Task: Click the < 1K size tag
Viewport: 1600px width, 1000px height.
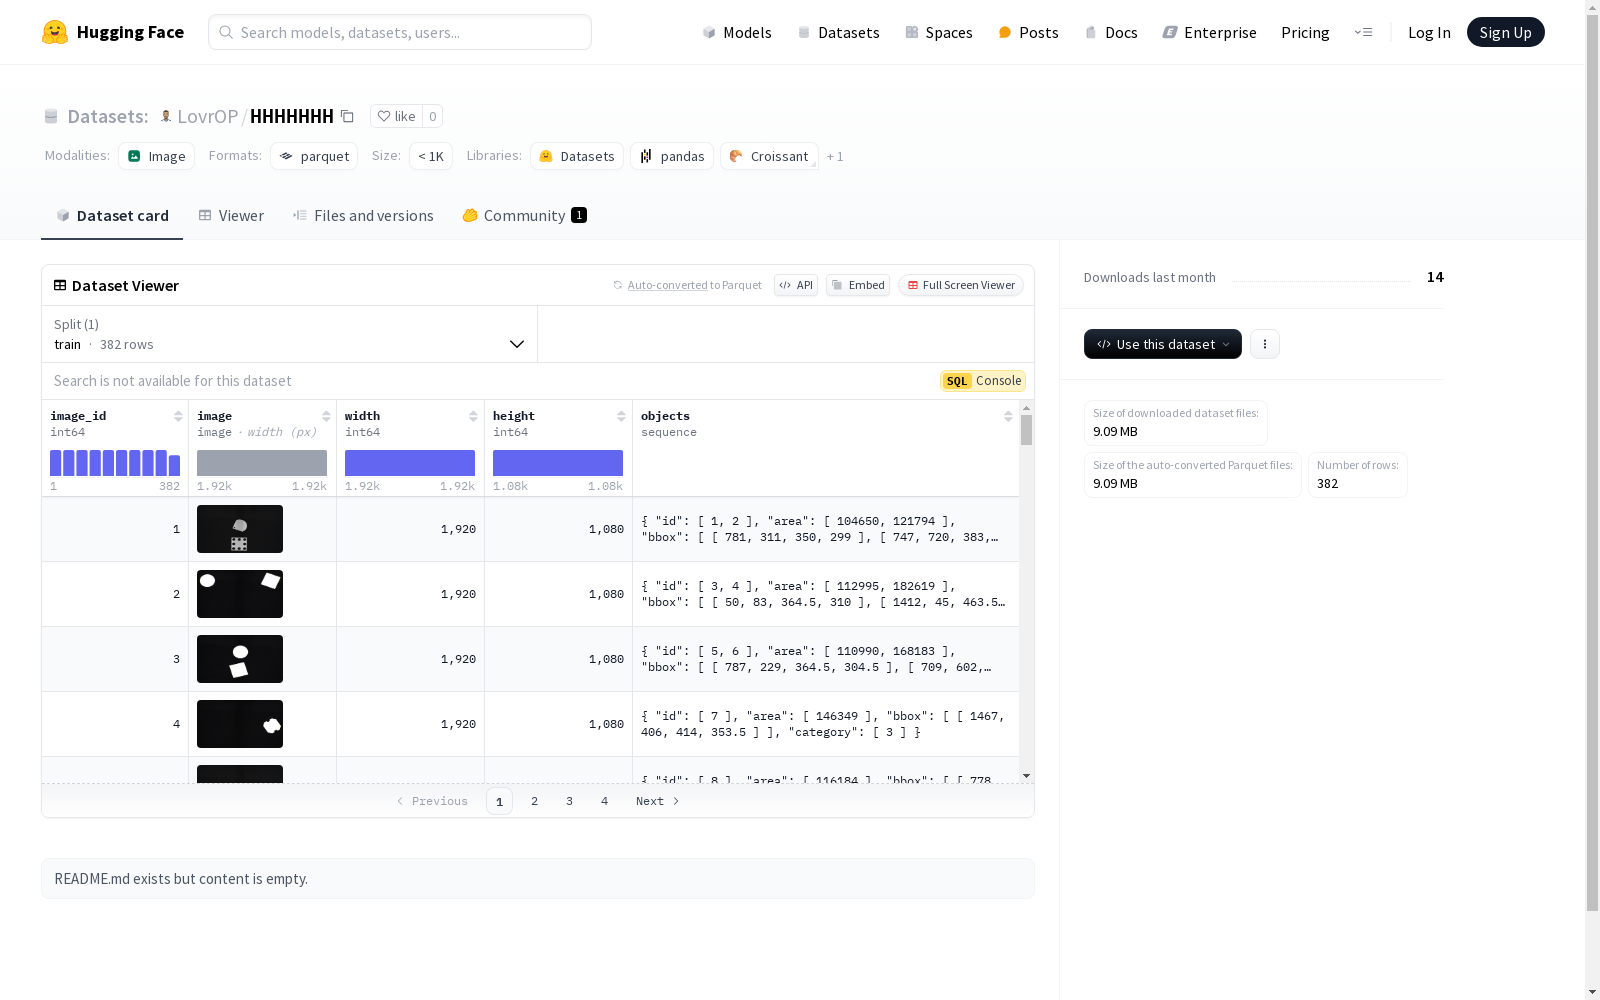Action: [x=431, y=156]
